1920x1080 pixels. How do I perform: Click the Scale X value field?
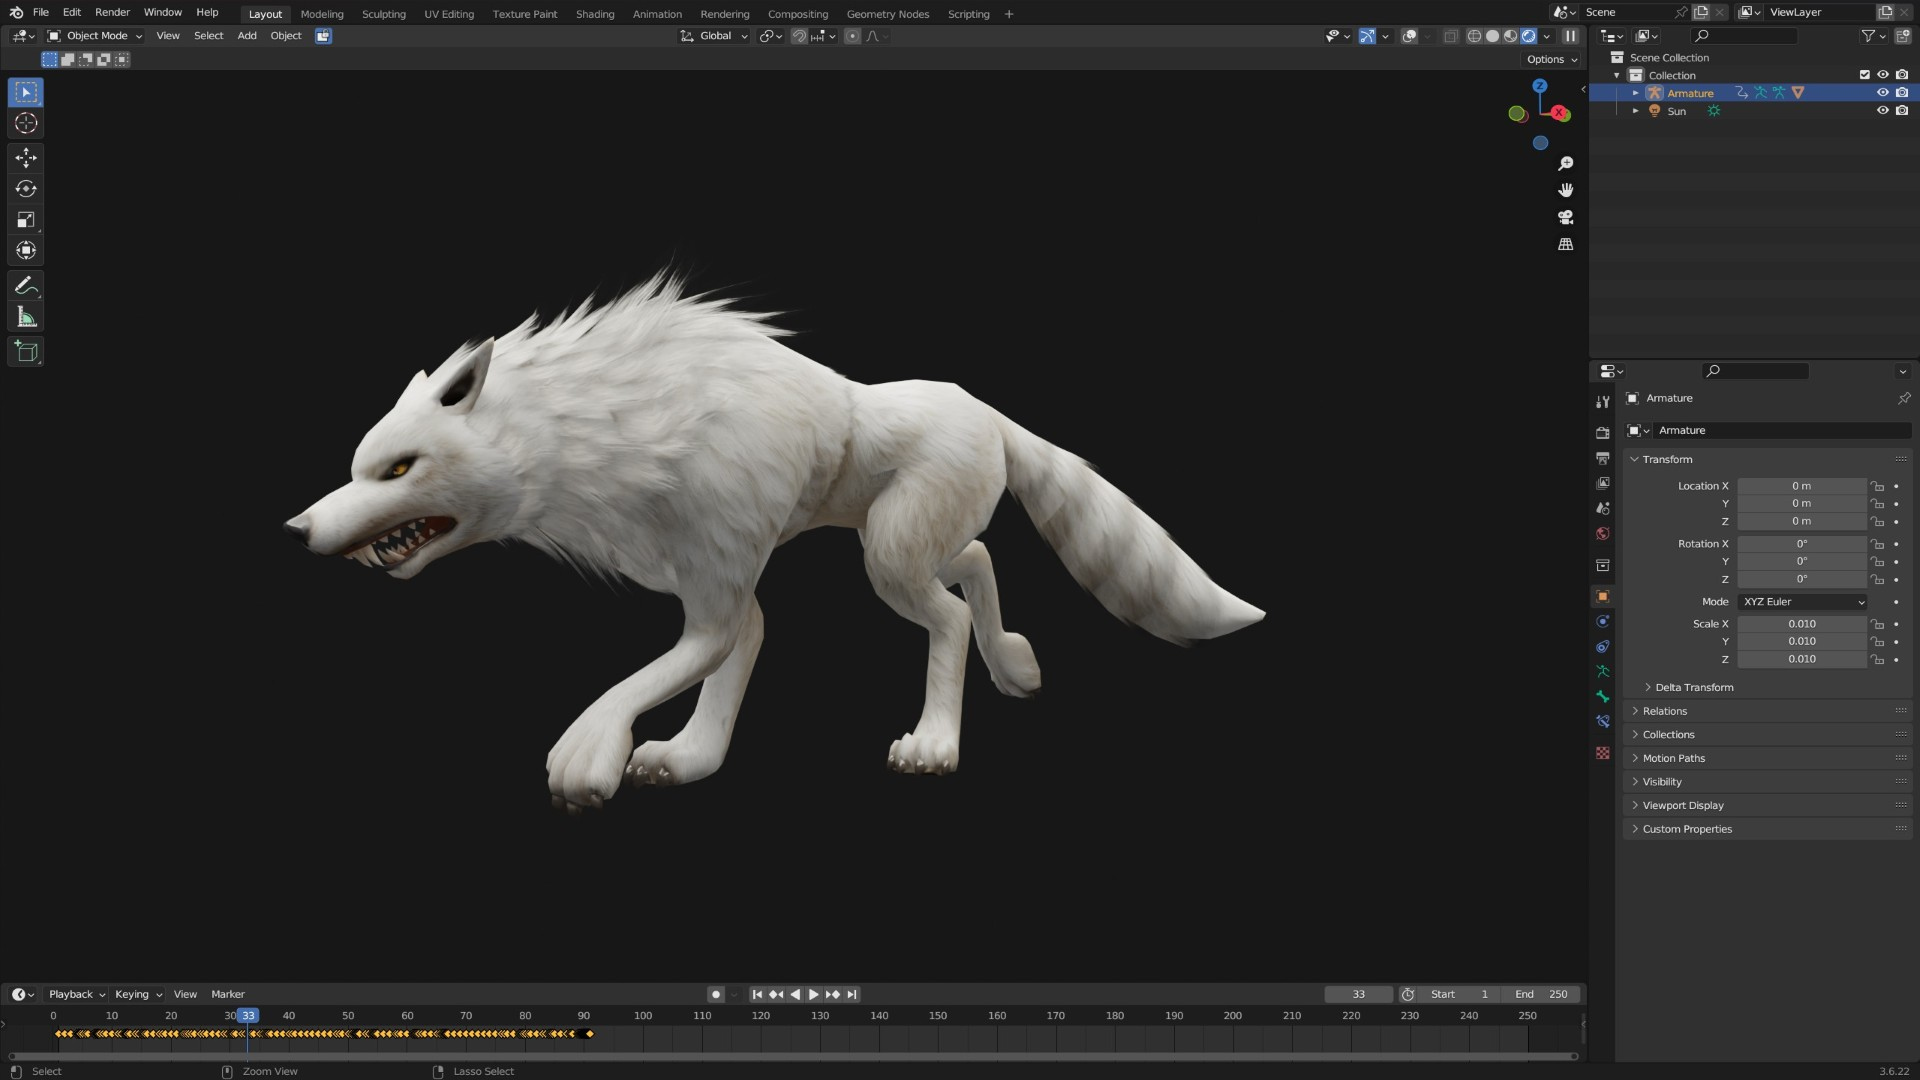pos(1802,624)
